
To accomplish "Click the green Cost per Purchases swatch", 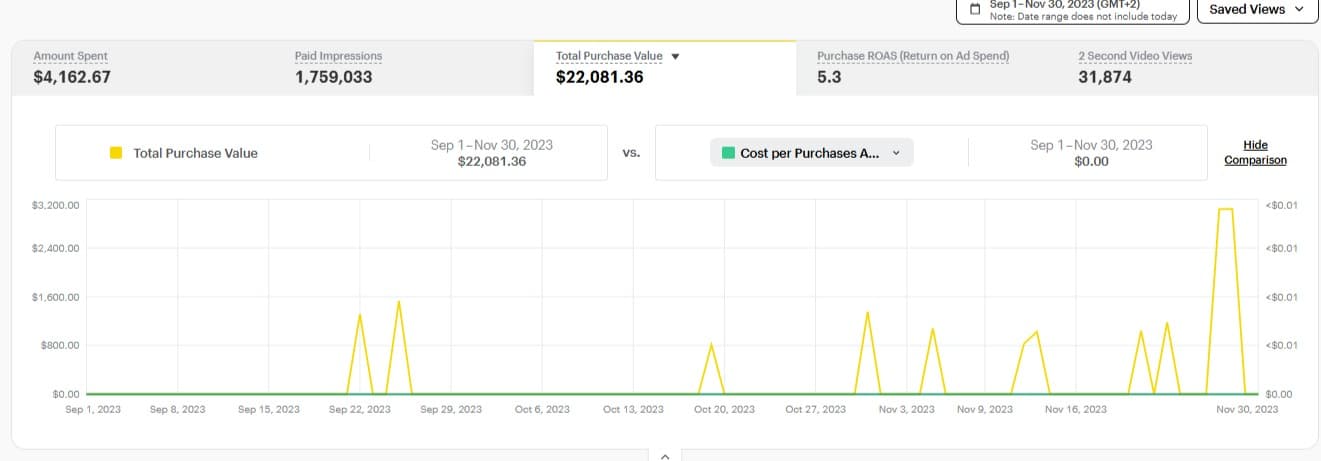I will pos(728,153).
